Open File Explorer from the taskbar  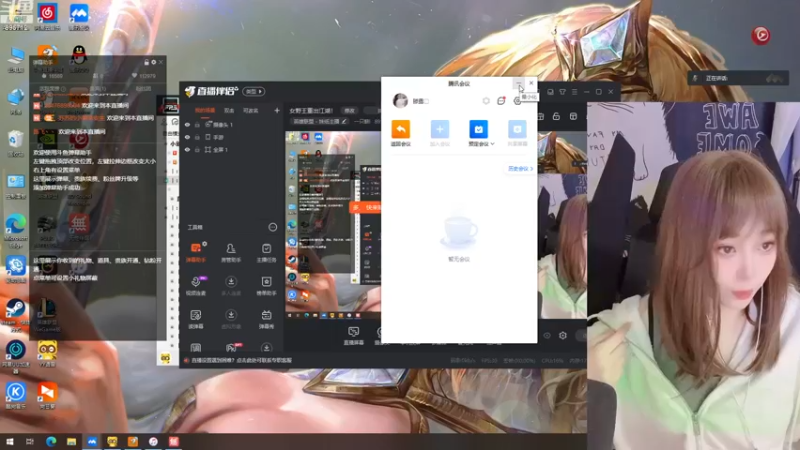(71, 441)
